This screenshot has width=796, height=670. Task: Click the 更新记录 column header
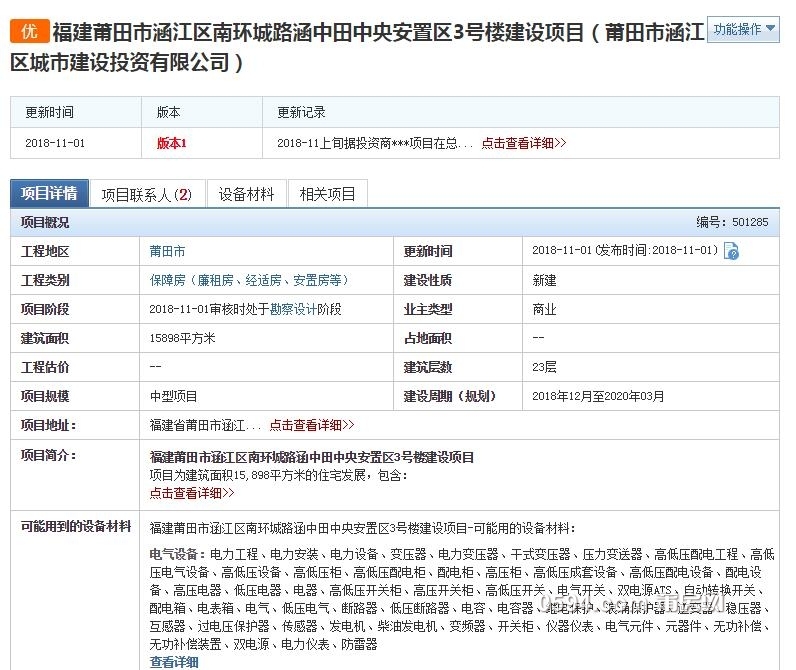302,112
